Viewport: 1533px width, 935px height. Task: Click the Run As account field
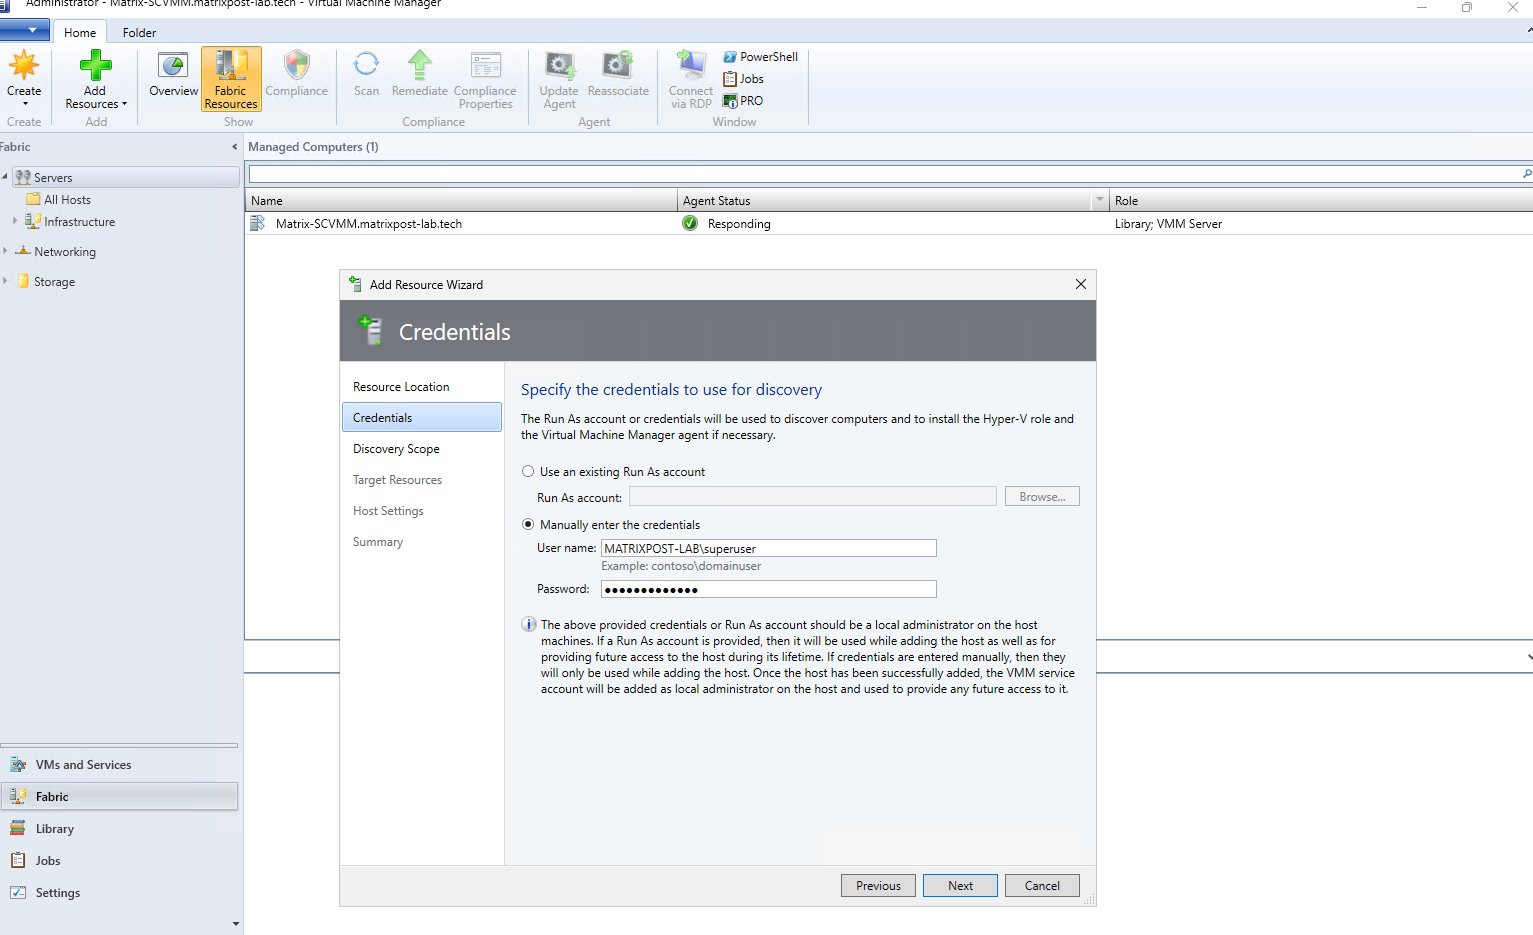coord(812,497)
